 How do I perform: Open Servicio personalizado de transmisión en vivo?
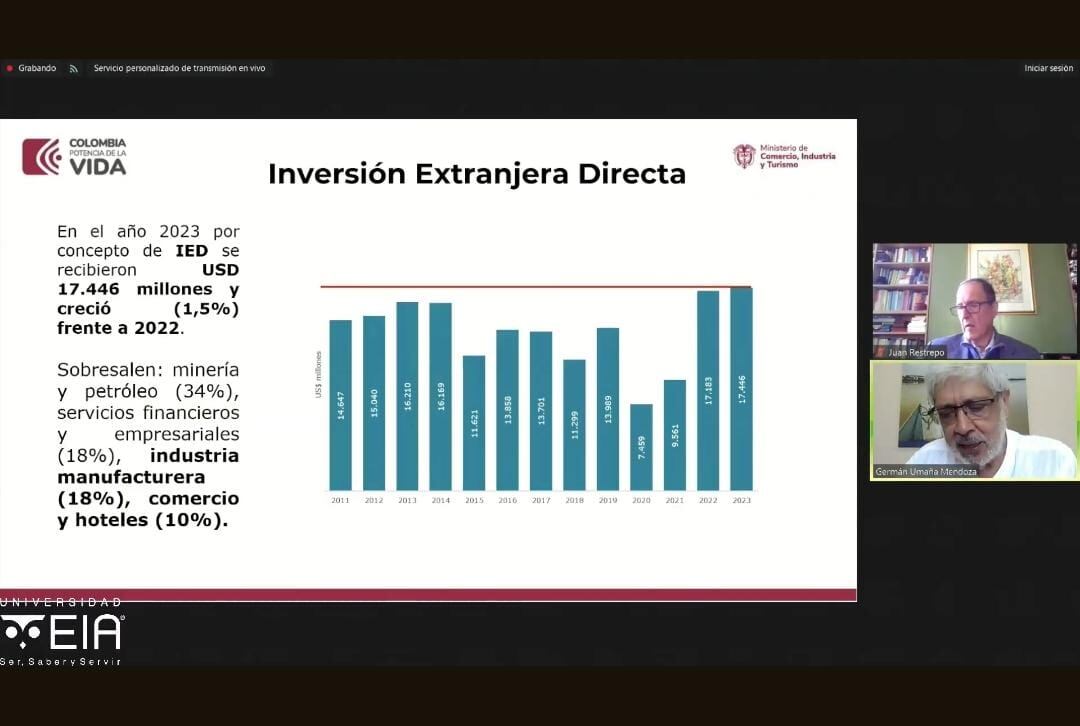point(180,68)
